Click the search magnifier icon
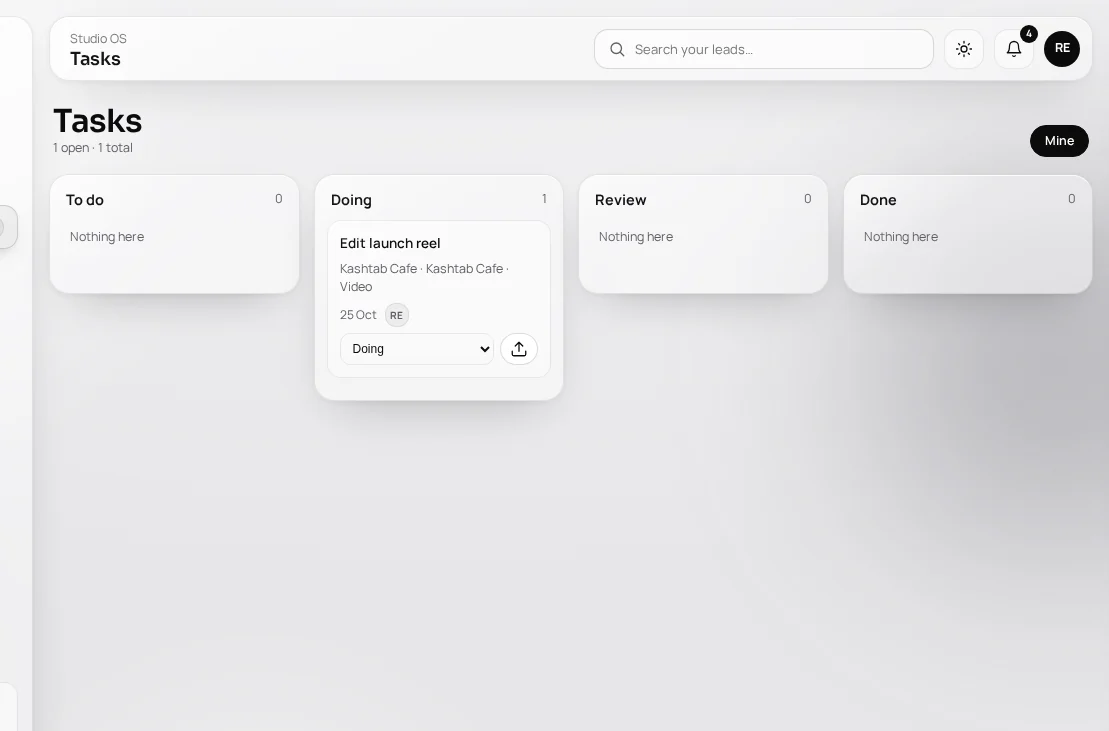Viewport: 1109px width, 731px height. pos(617,49)
